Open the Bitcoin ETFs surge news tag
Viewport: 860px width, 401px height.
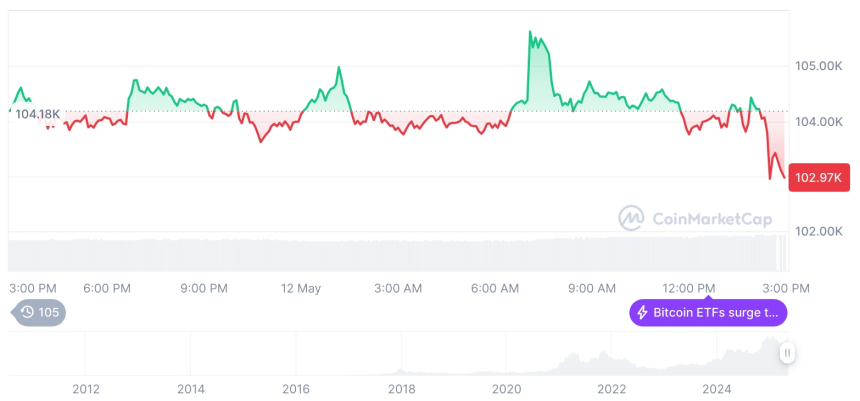709,313
